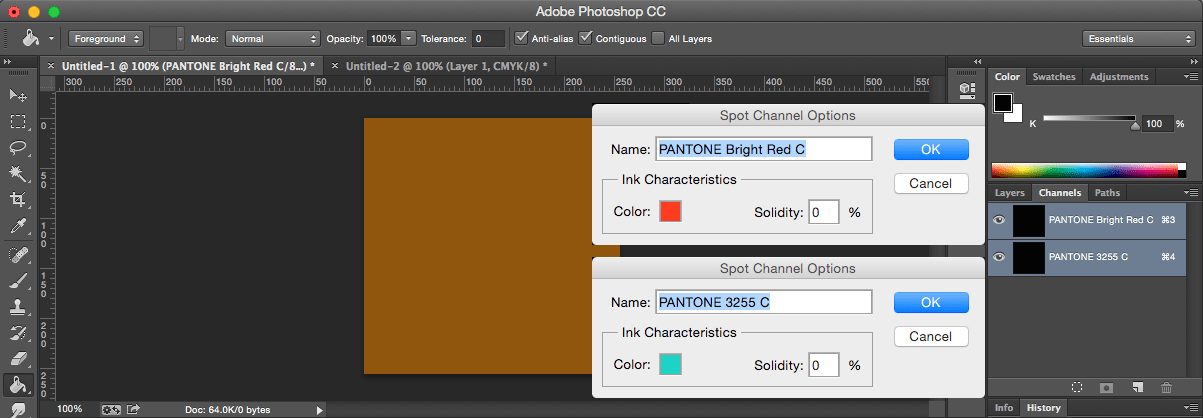
Task: Click Solidity field in Bright Red dialog
Action: 824,212
